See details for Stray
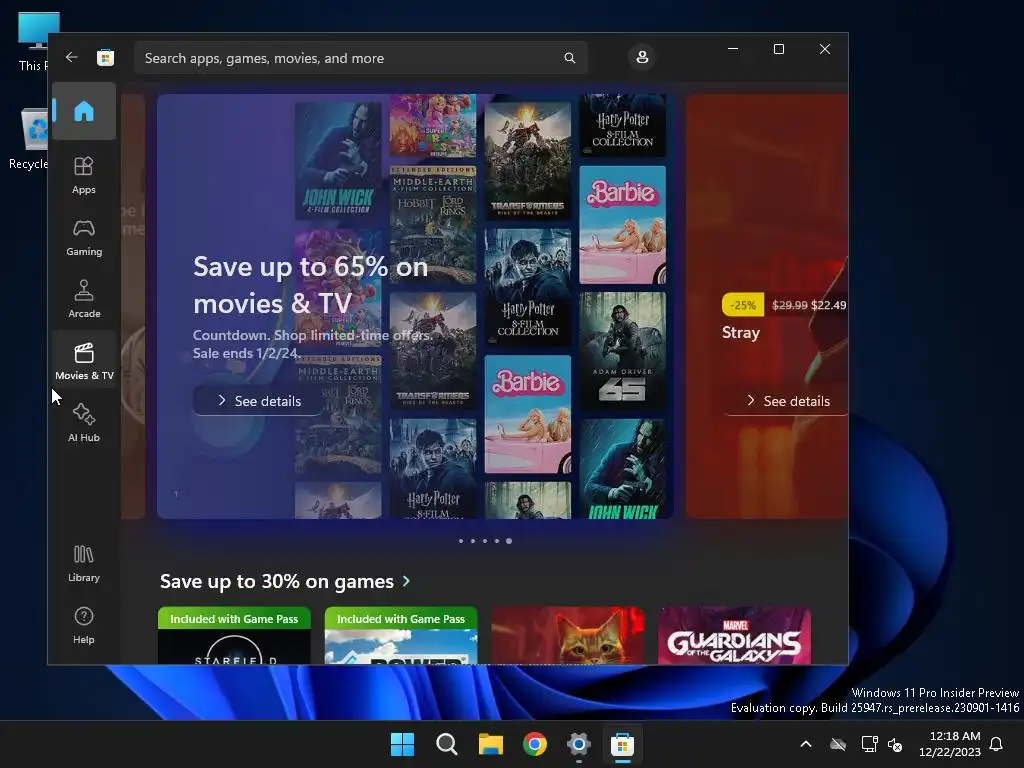1024x768 pixels. 788,401
